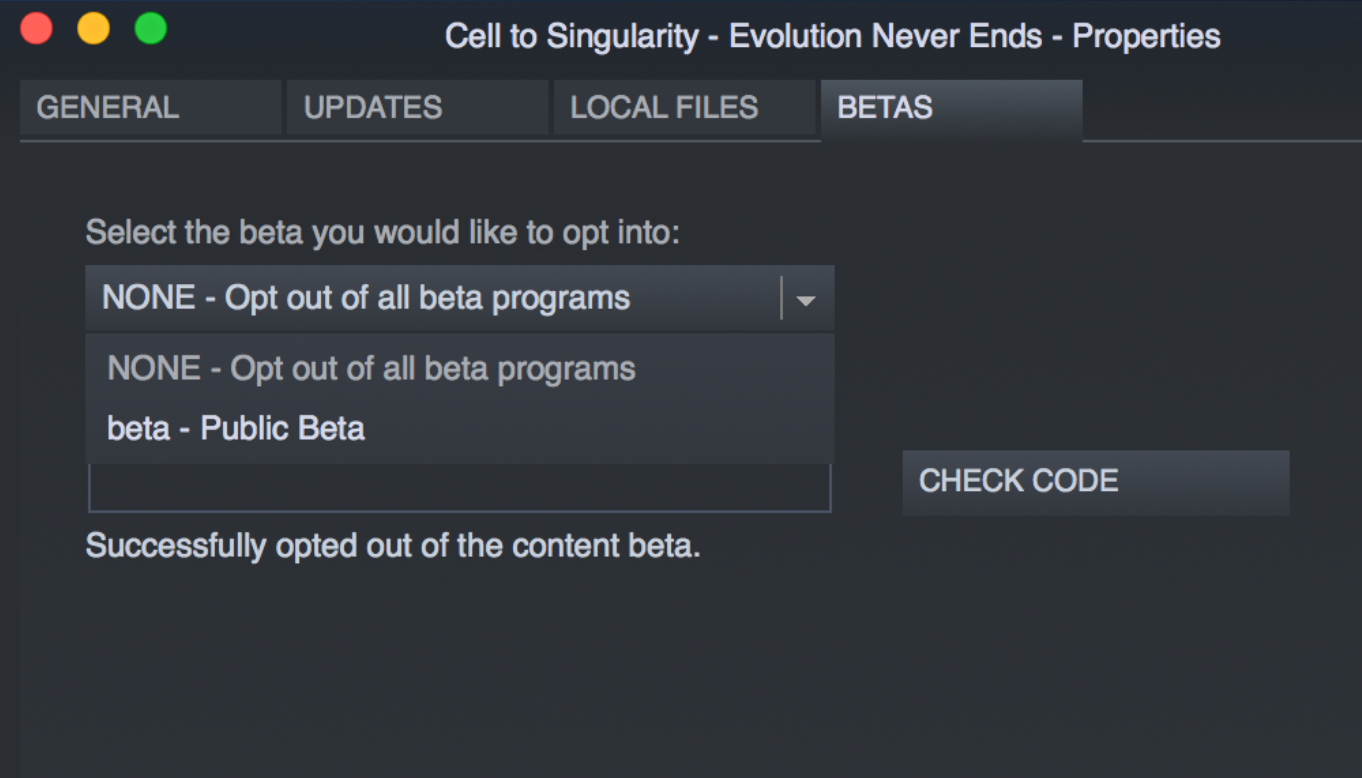Screen dimensions: 1362x778
Task: Maximize the window using the green button
Action: [x=150, y=28]
